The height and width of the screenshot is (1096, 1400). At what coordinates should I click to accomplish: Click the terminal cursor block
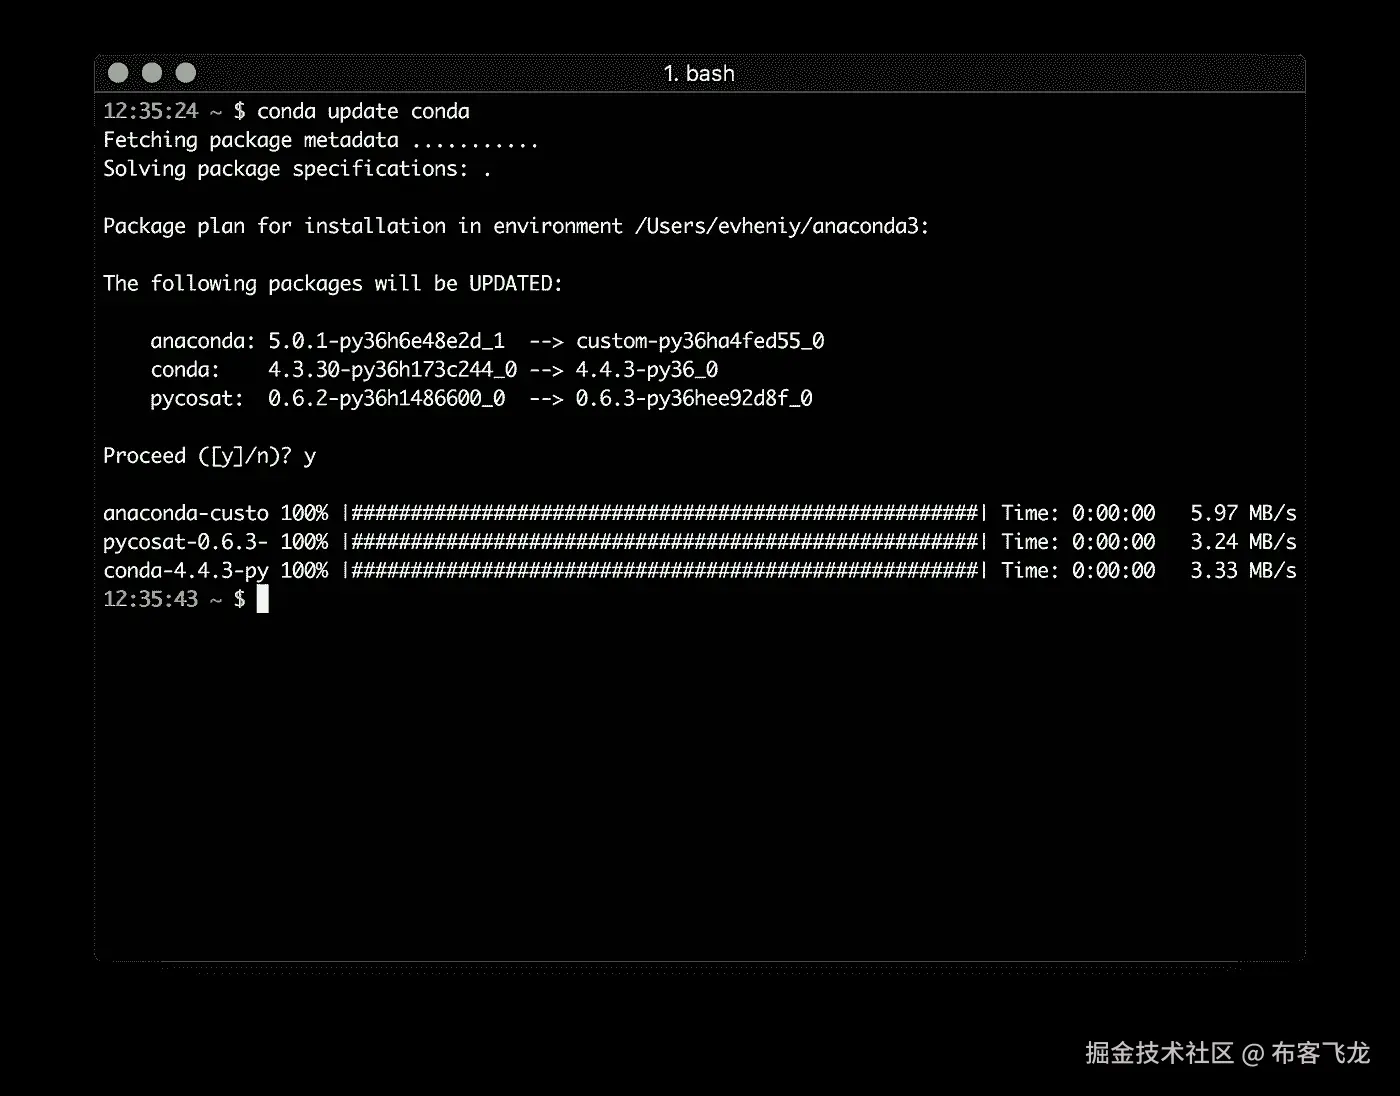[x=263, y=599]
